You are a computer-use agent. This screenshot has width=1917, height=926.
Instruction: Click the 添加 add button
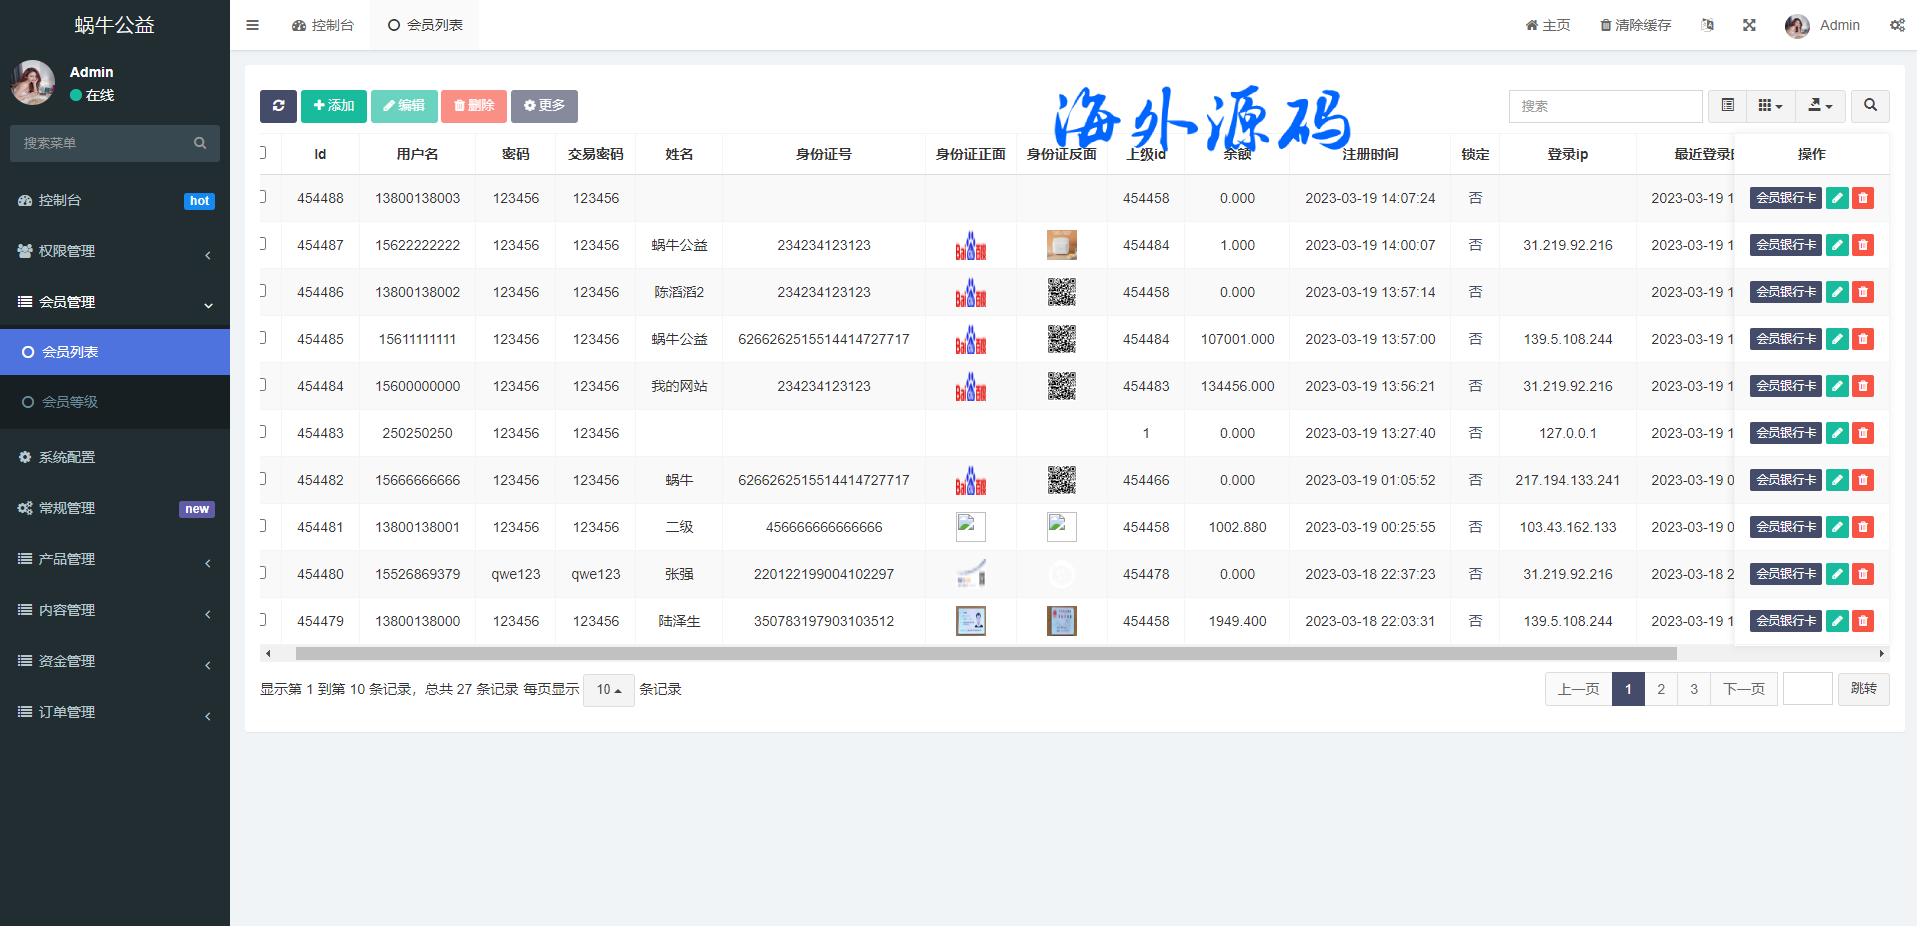tap(334, 106)
